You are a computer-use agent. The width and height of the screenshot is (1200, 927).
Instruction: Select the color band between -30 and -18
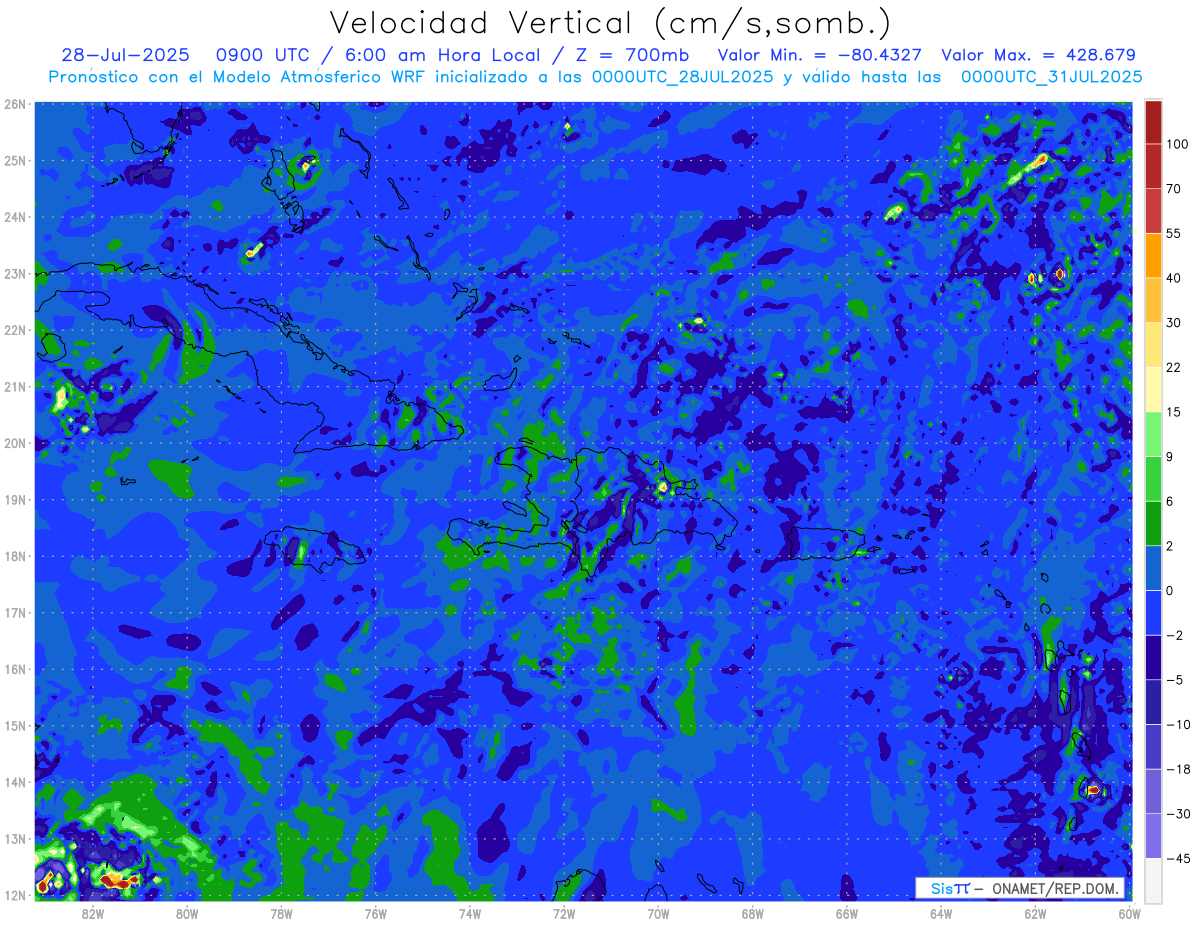1153,790
